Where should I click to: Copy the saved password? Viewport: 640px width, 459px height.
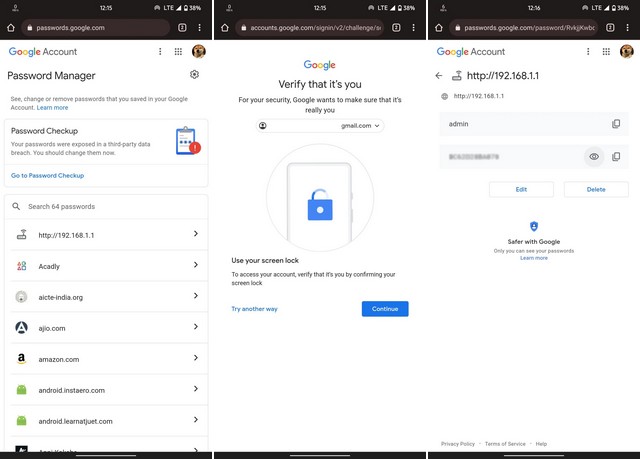pos(616,157)
